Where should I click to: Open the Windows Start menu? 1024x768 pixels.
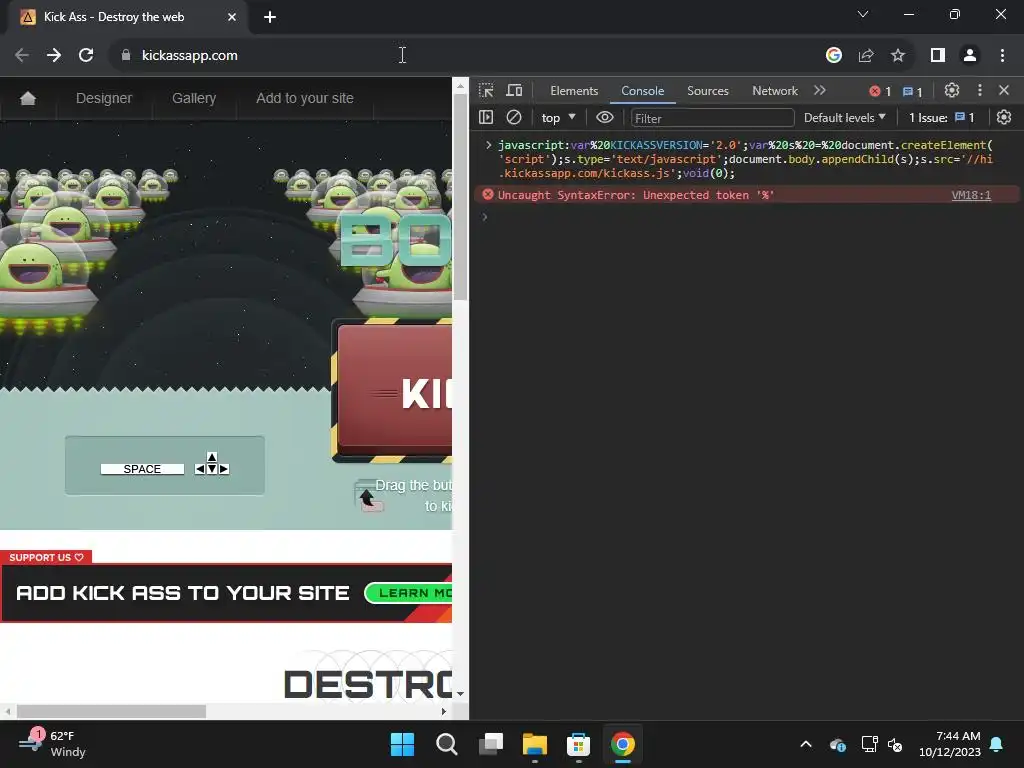[x=402, y=744]
